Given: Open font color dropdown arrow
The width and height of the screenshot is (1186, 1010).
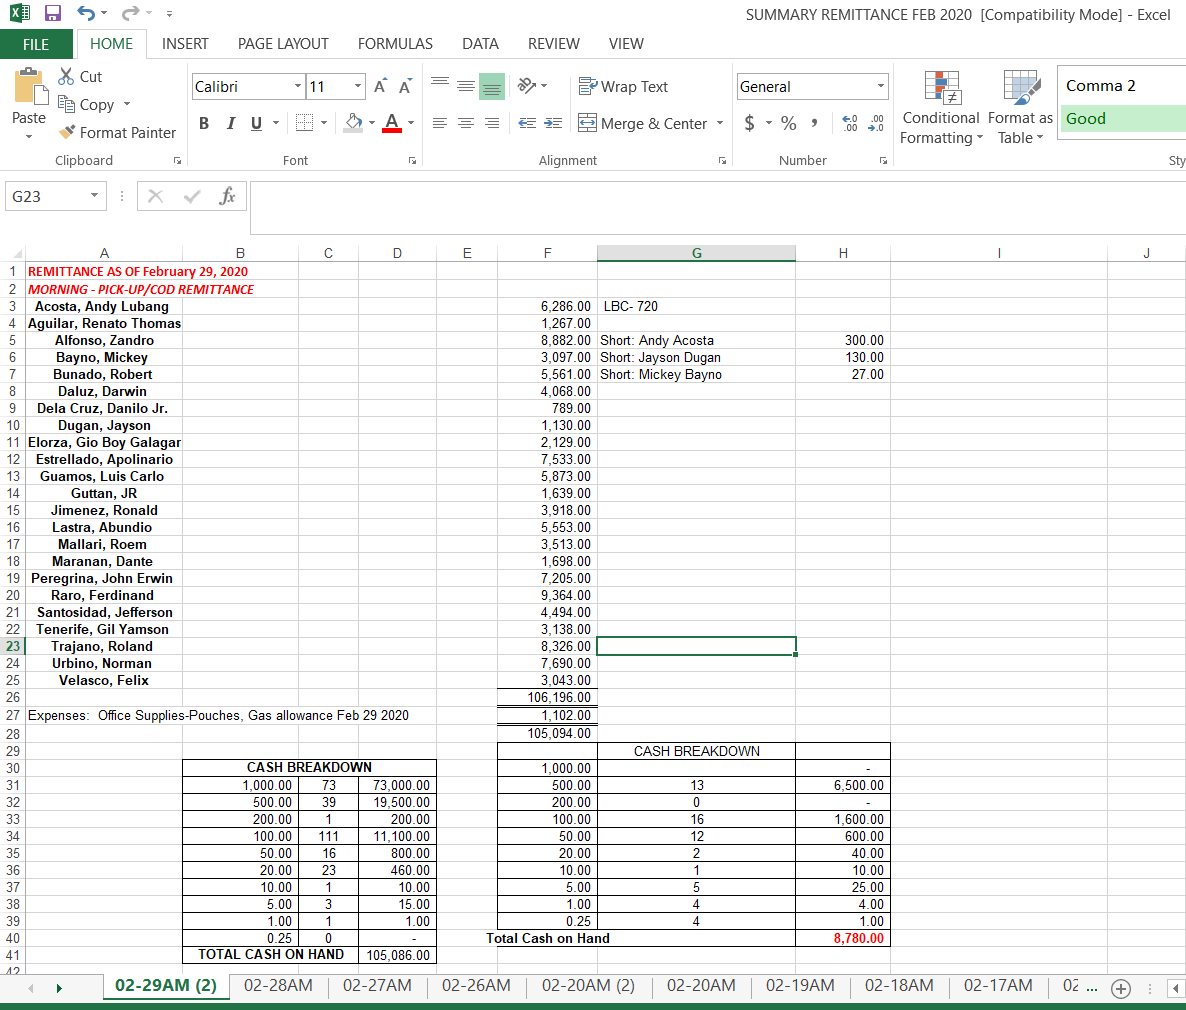Looking at the screenshot, I should pyautogui.click(x=411, y=123).
